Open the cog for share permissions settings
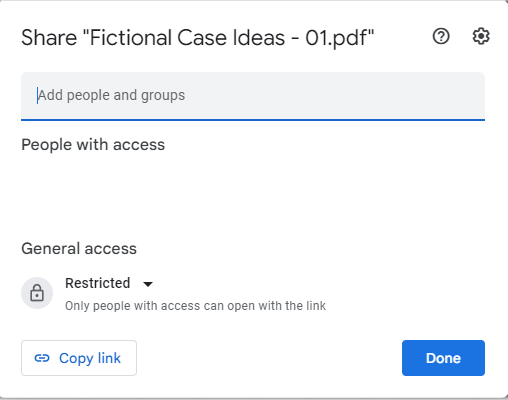 [x=481, y=36]
